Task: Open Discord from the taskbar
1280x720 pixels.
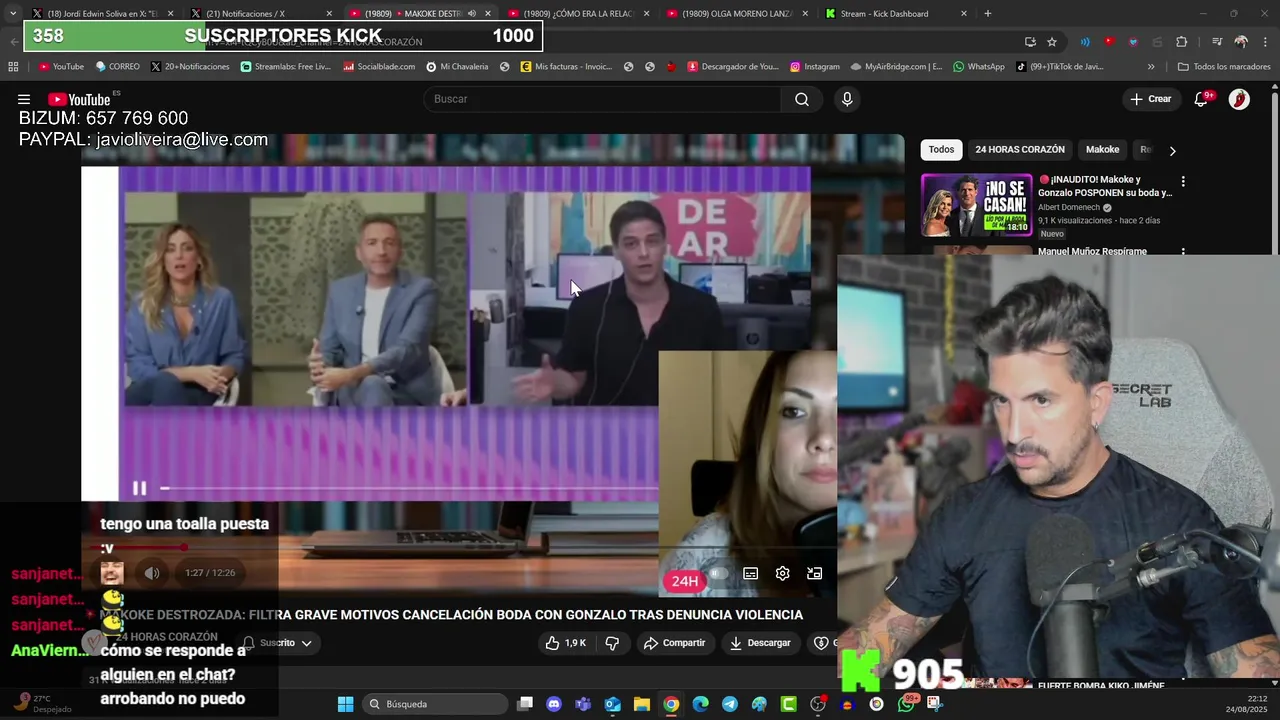Action: [554, 704]
